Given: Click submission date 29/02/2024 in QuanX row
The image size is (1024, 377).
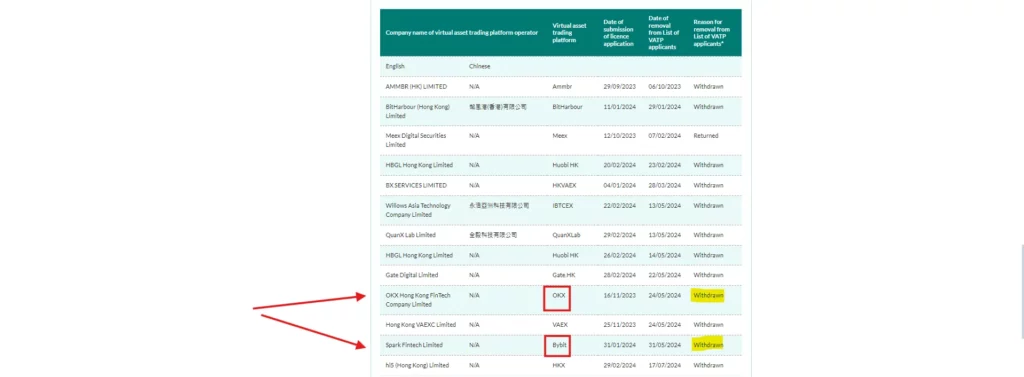Looking at the screenshot, I should coord(619,235).
